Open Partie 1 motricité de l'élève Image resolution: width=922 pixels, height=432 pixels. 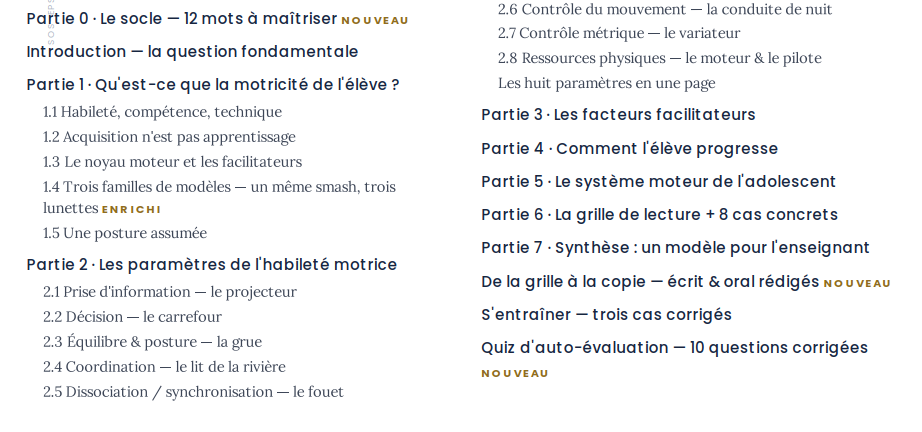coord(213,85)
